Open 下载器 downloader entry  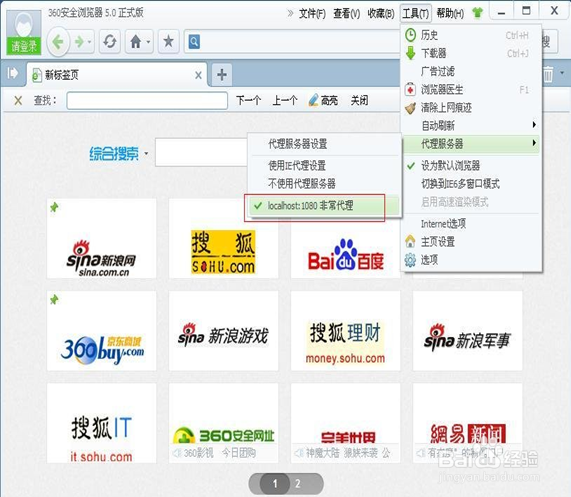click(472, 53)
